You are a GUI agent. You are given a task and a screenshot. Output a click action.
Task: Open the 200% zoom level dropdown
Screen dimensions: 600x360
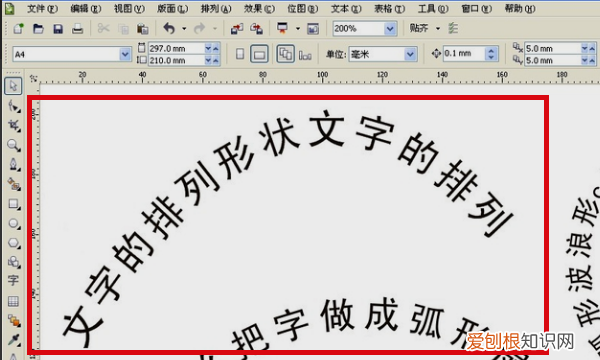coord(390,29)
